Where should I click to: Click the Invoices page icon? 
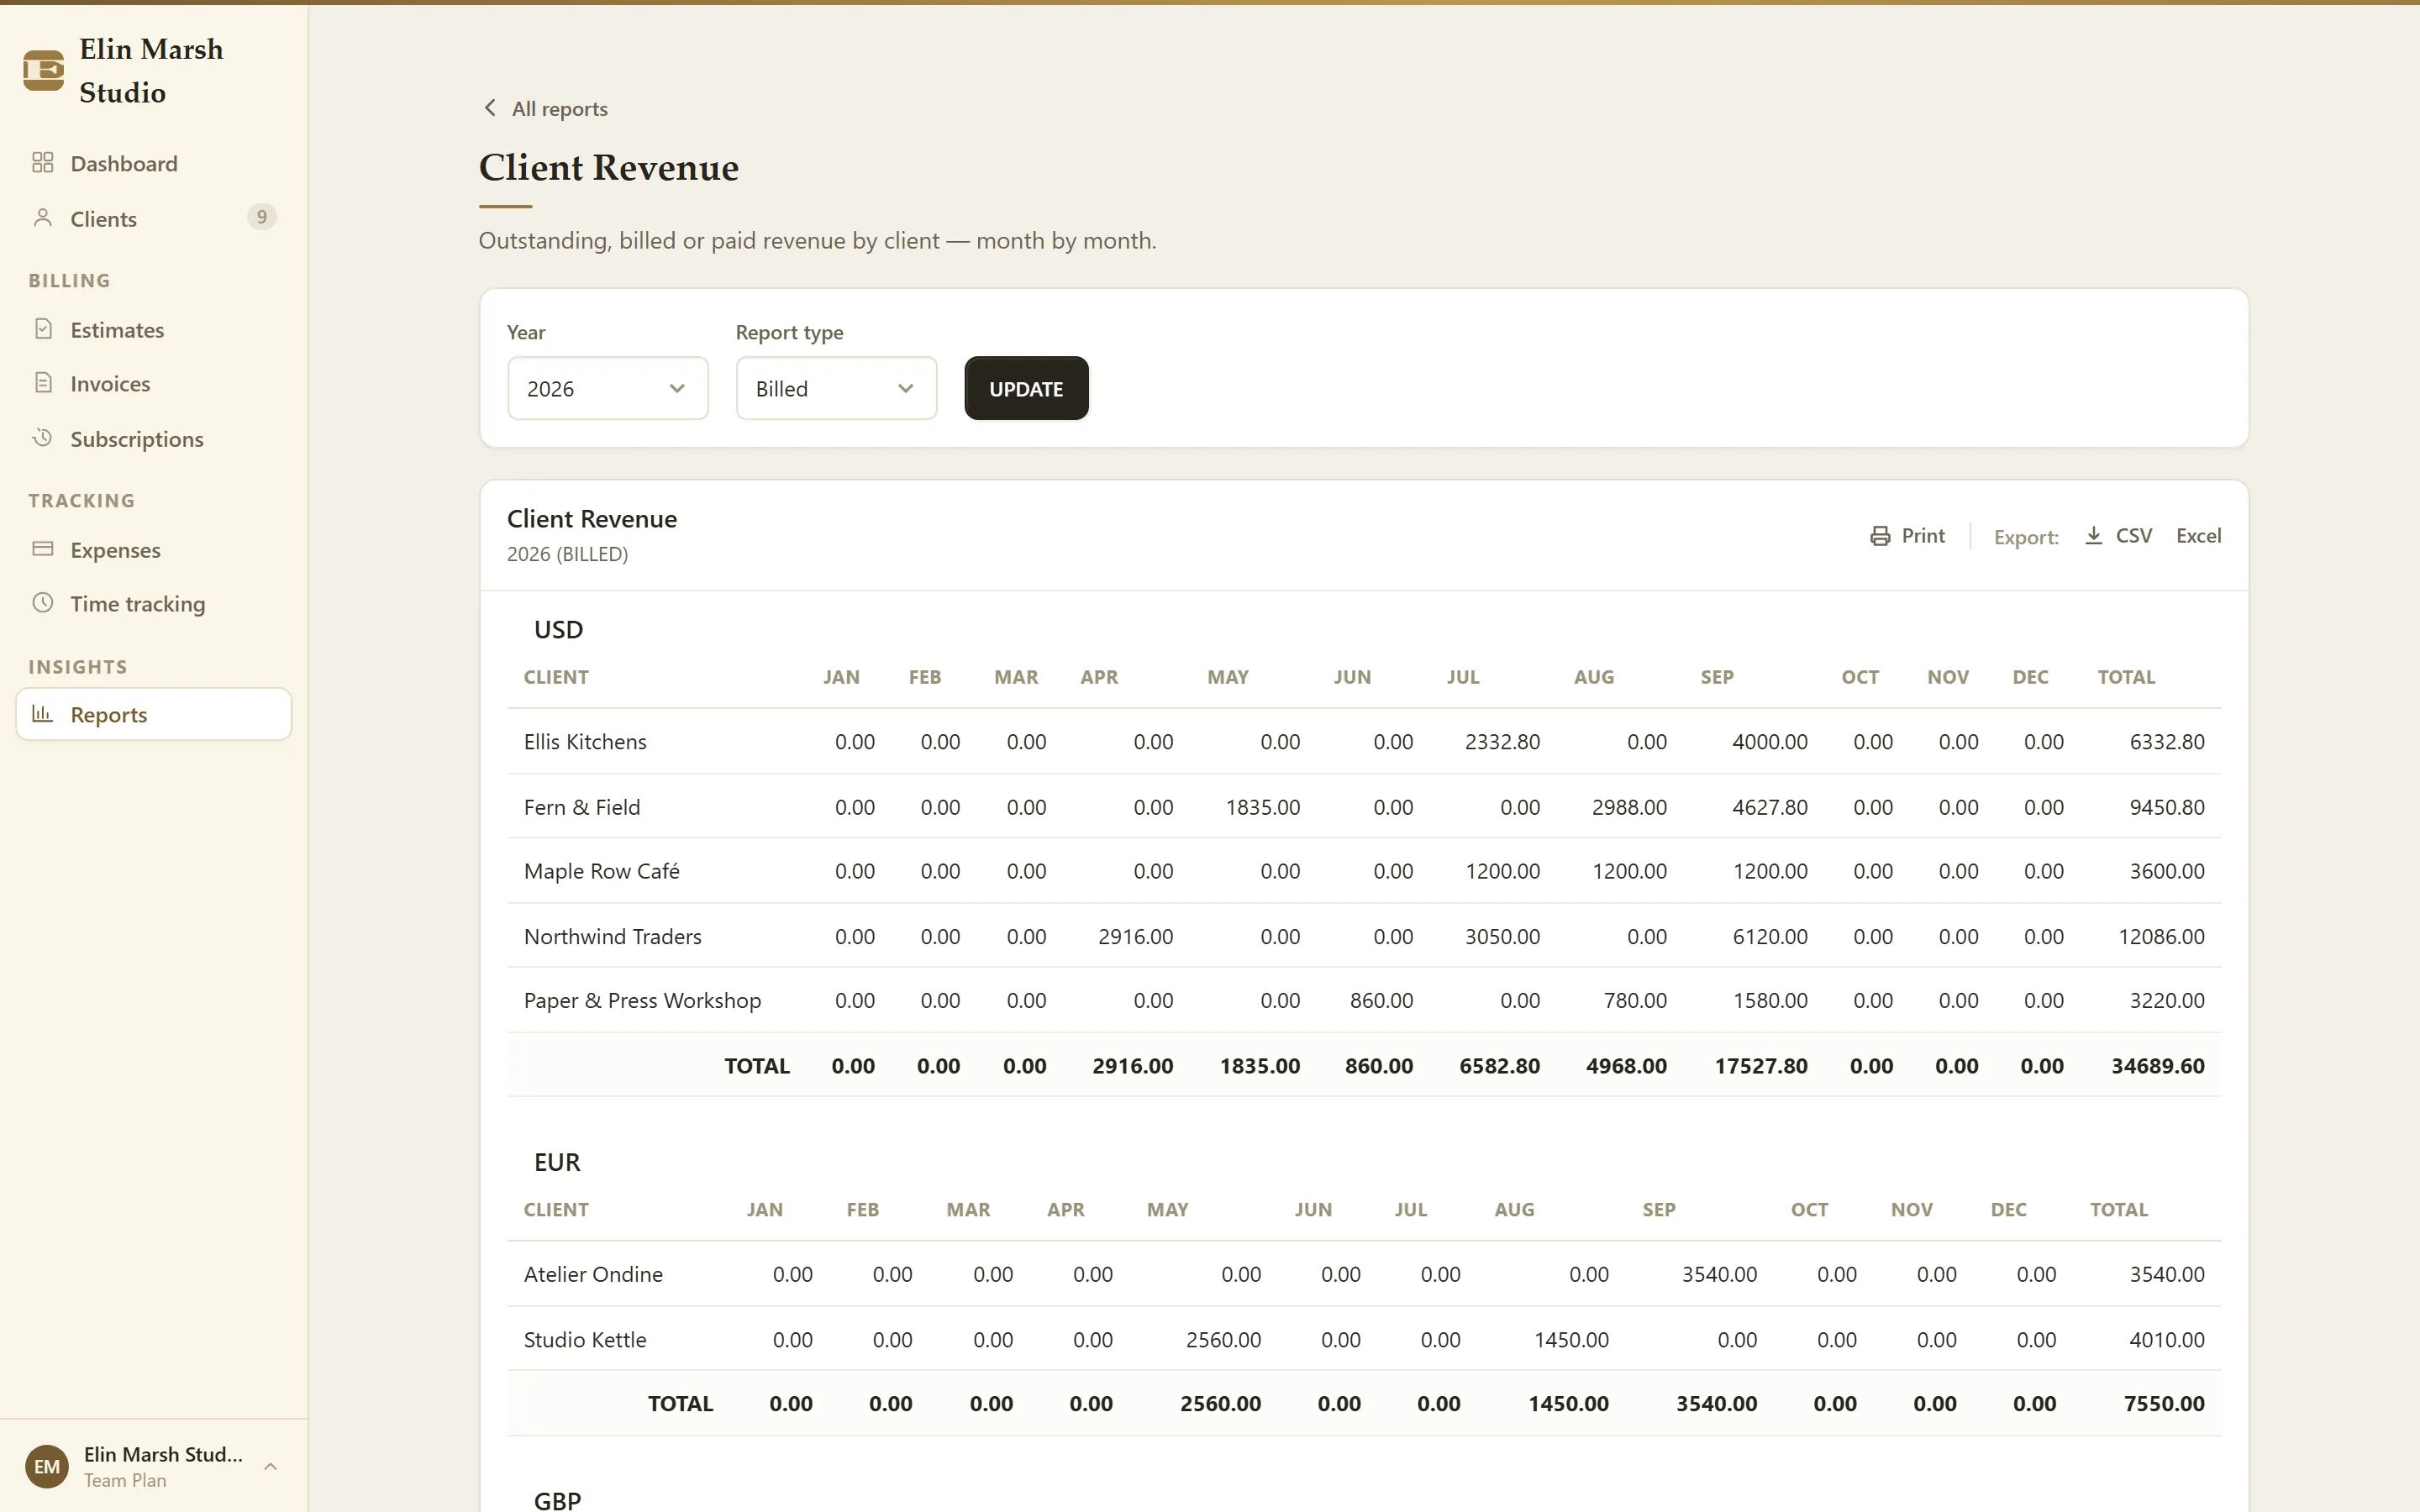coord(43,383)
